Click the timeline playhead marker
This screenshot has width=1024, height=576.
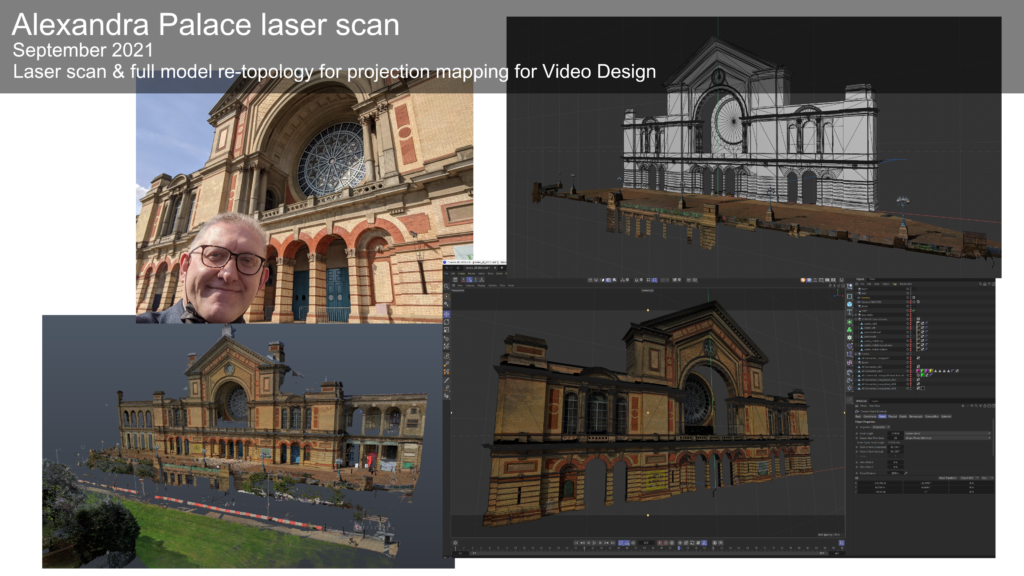(x=679, y=548)
